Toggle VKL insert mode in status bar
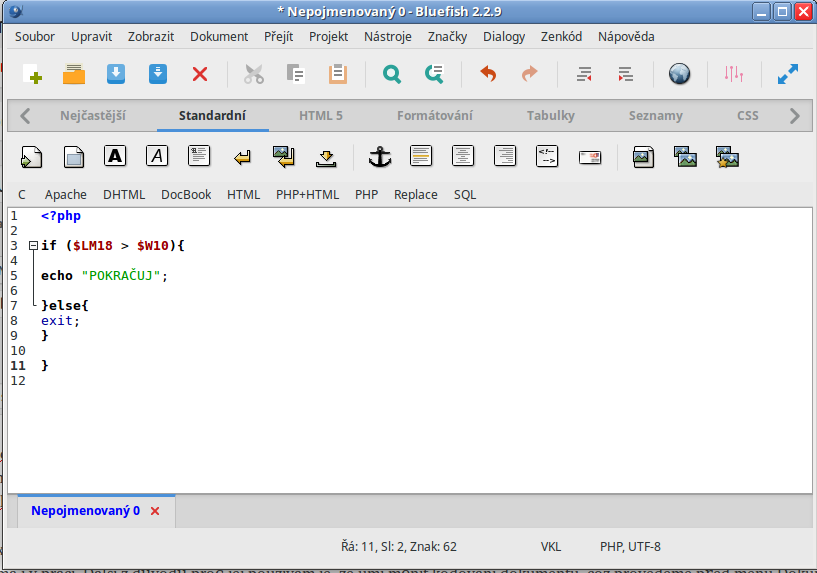 click(551, 546)
